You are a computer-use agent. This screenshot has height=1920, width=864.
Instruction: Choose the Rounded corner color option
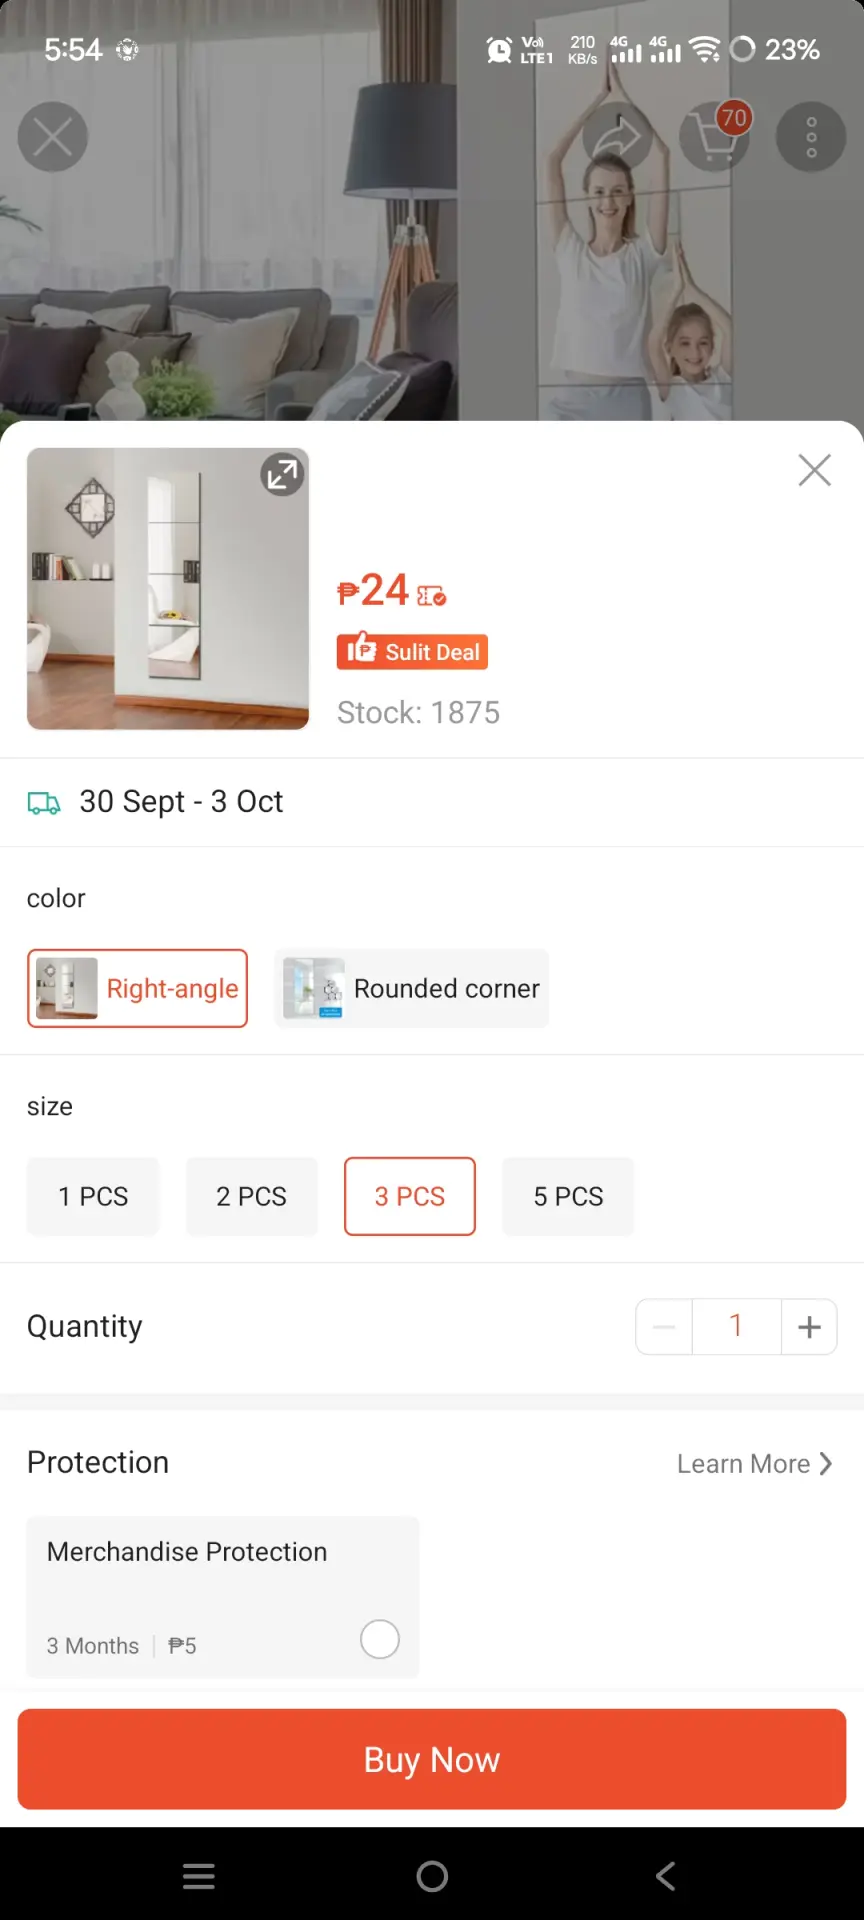pyautogui.click(x=412, y=988)
